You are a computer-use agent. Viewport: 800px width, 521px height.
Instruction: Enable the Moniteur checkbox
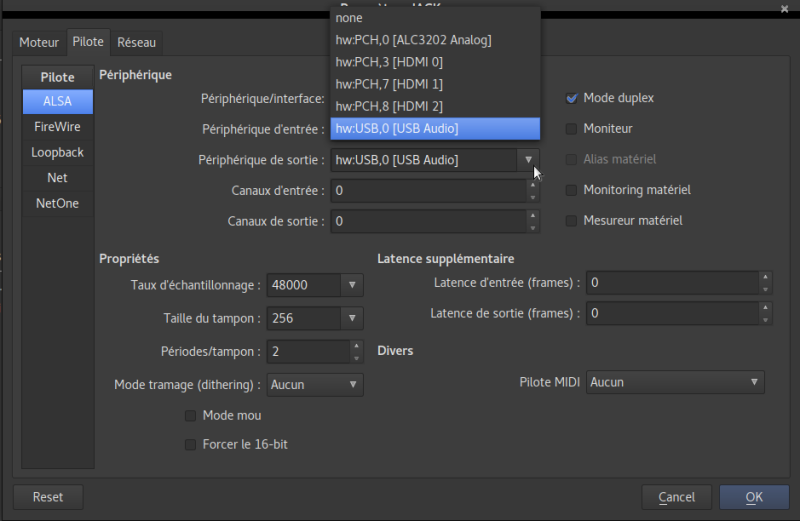point(573,129)
